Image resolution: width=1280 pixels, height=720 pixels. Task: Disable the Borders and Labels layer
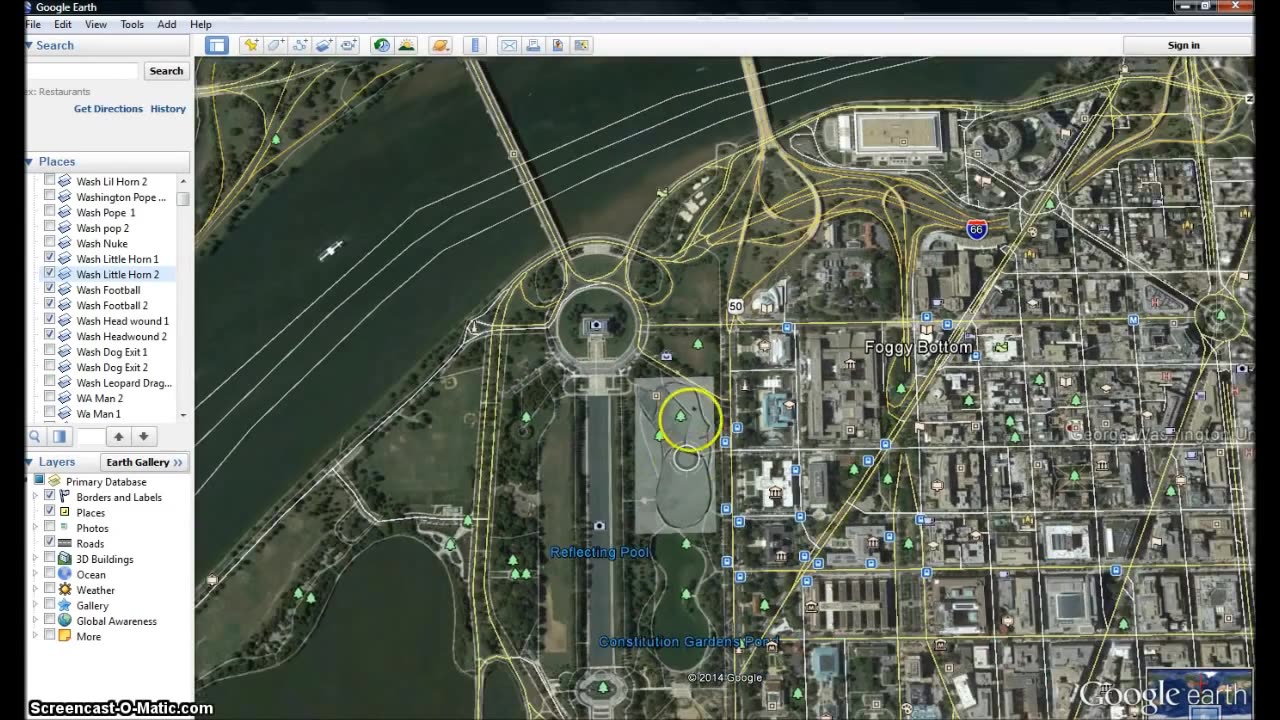(49, 497)
